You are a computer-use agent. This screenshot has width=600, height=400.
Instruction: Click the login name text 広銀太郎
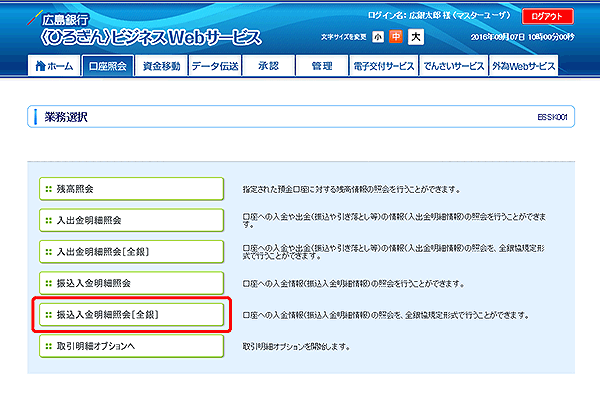coord(425,16)
